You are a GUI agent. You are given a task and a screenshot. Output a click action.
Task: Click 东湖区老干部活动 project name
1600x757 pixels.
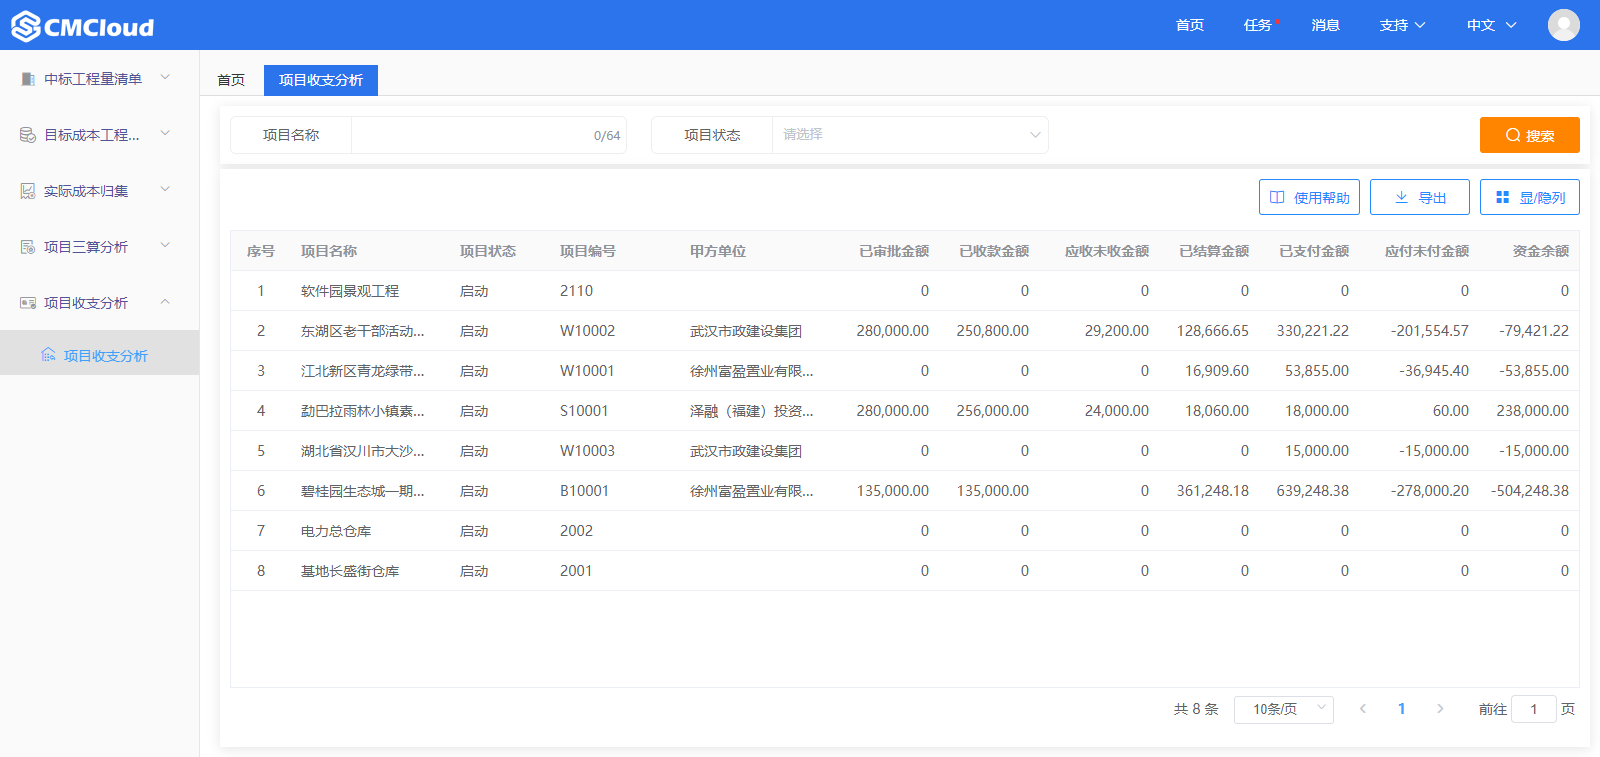tap(362, 331)
